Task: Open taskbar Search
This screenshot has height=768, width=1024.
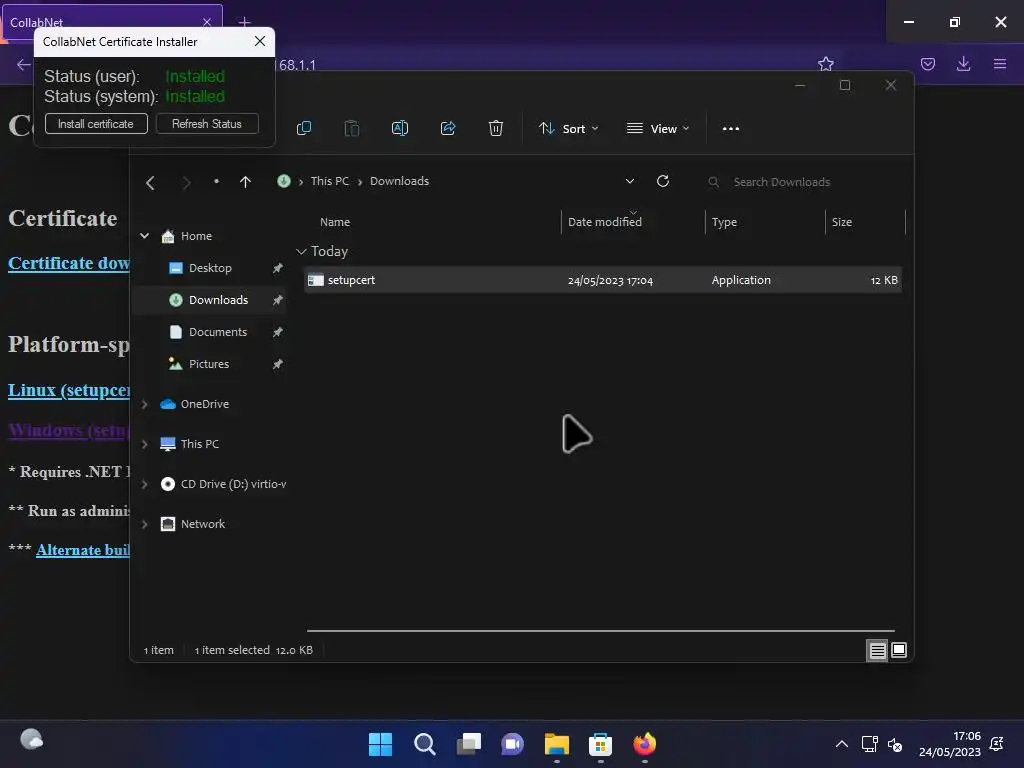Action: [x=424, y=744]
